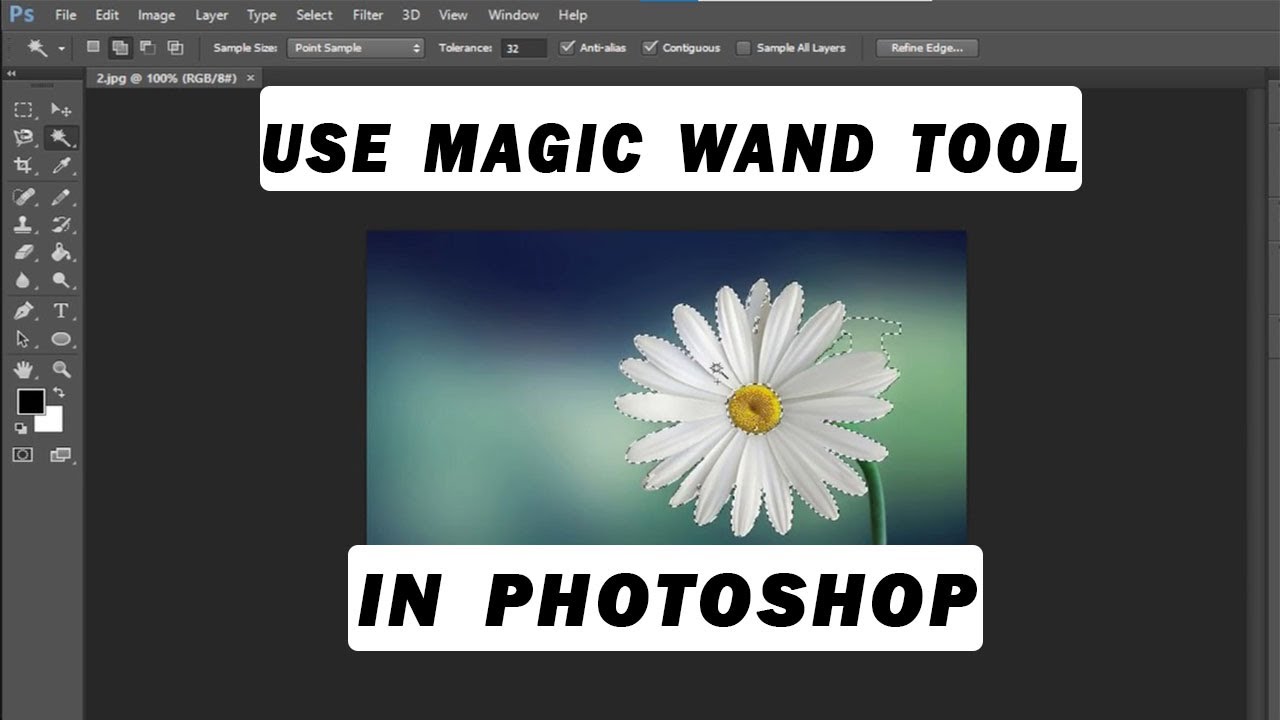Click the Photoshop Ps logo
The height and width of the screenshot is (720, 1280).
coord(21,14)
